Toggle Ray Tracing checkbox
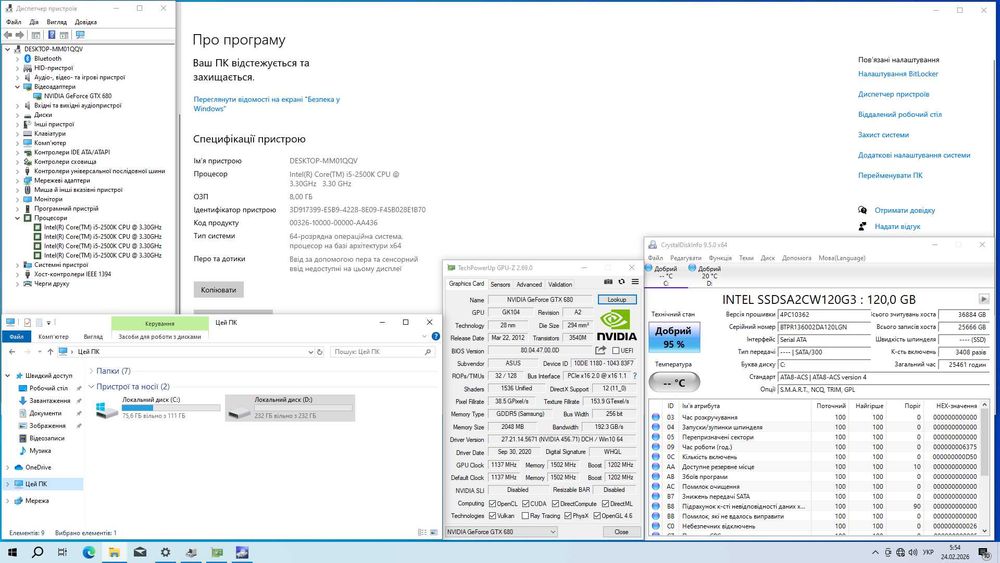Screen dimensions: 1000x563 [525, 515]
